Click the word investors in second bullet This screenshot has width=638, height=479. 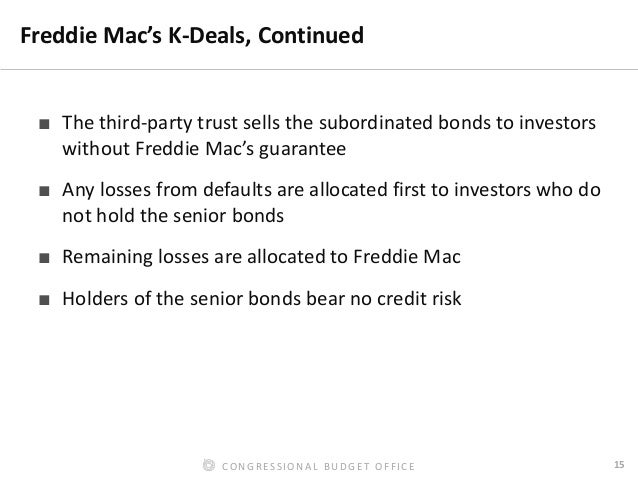click(x=492, y=190)
